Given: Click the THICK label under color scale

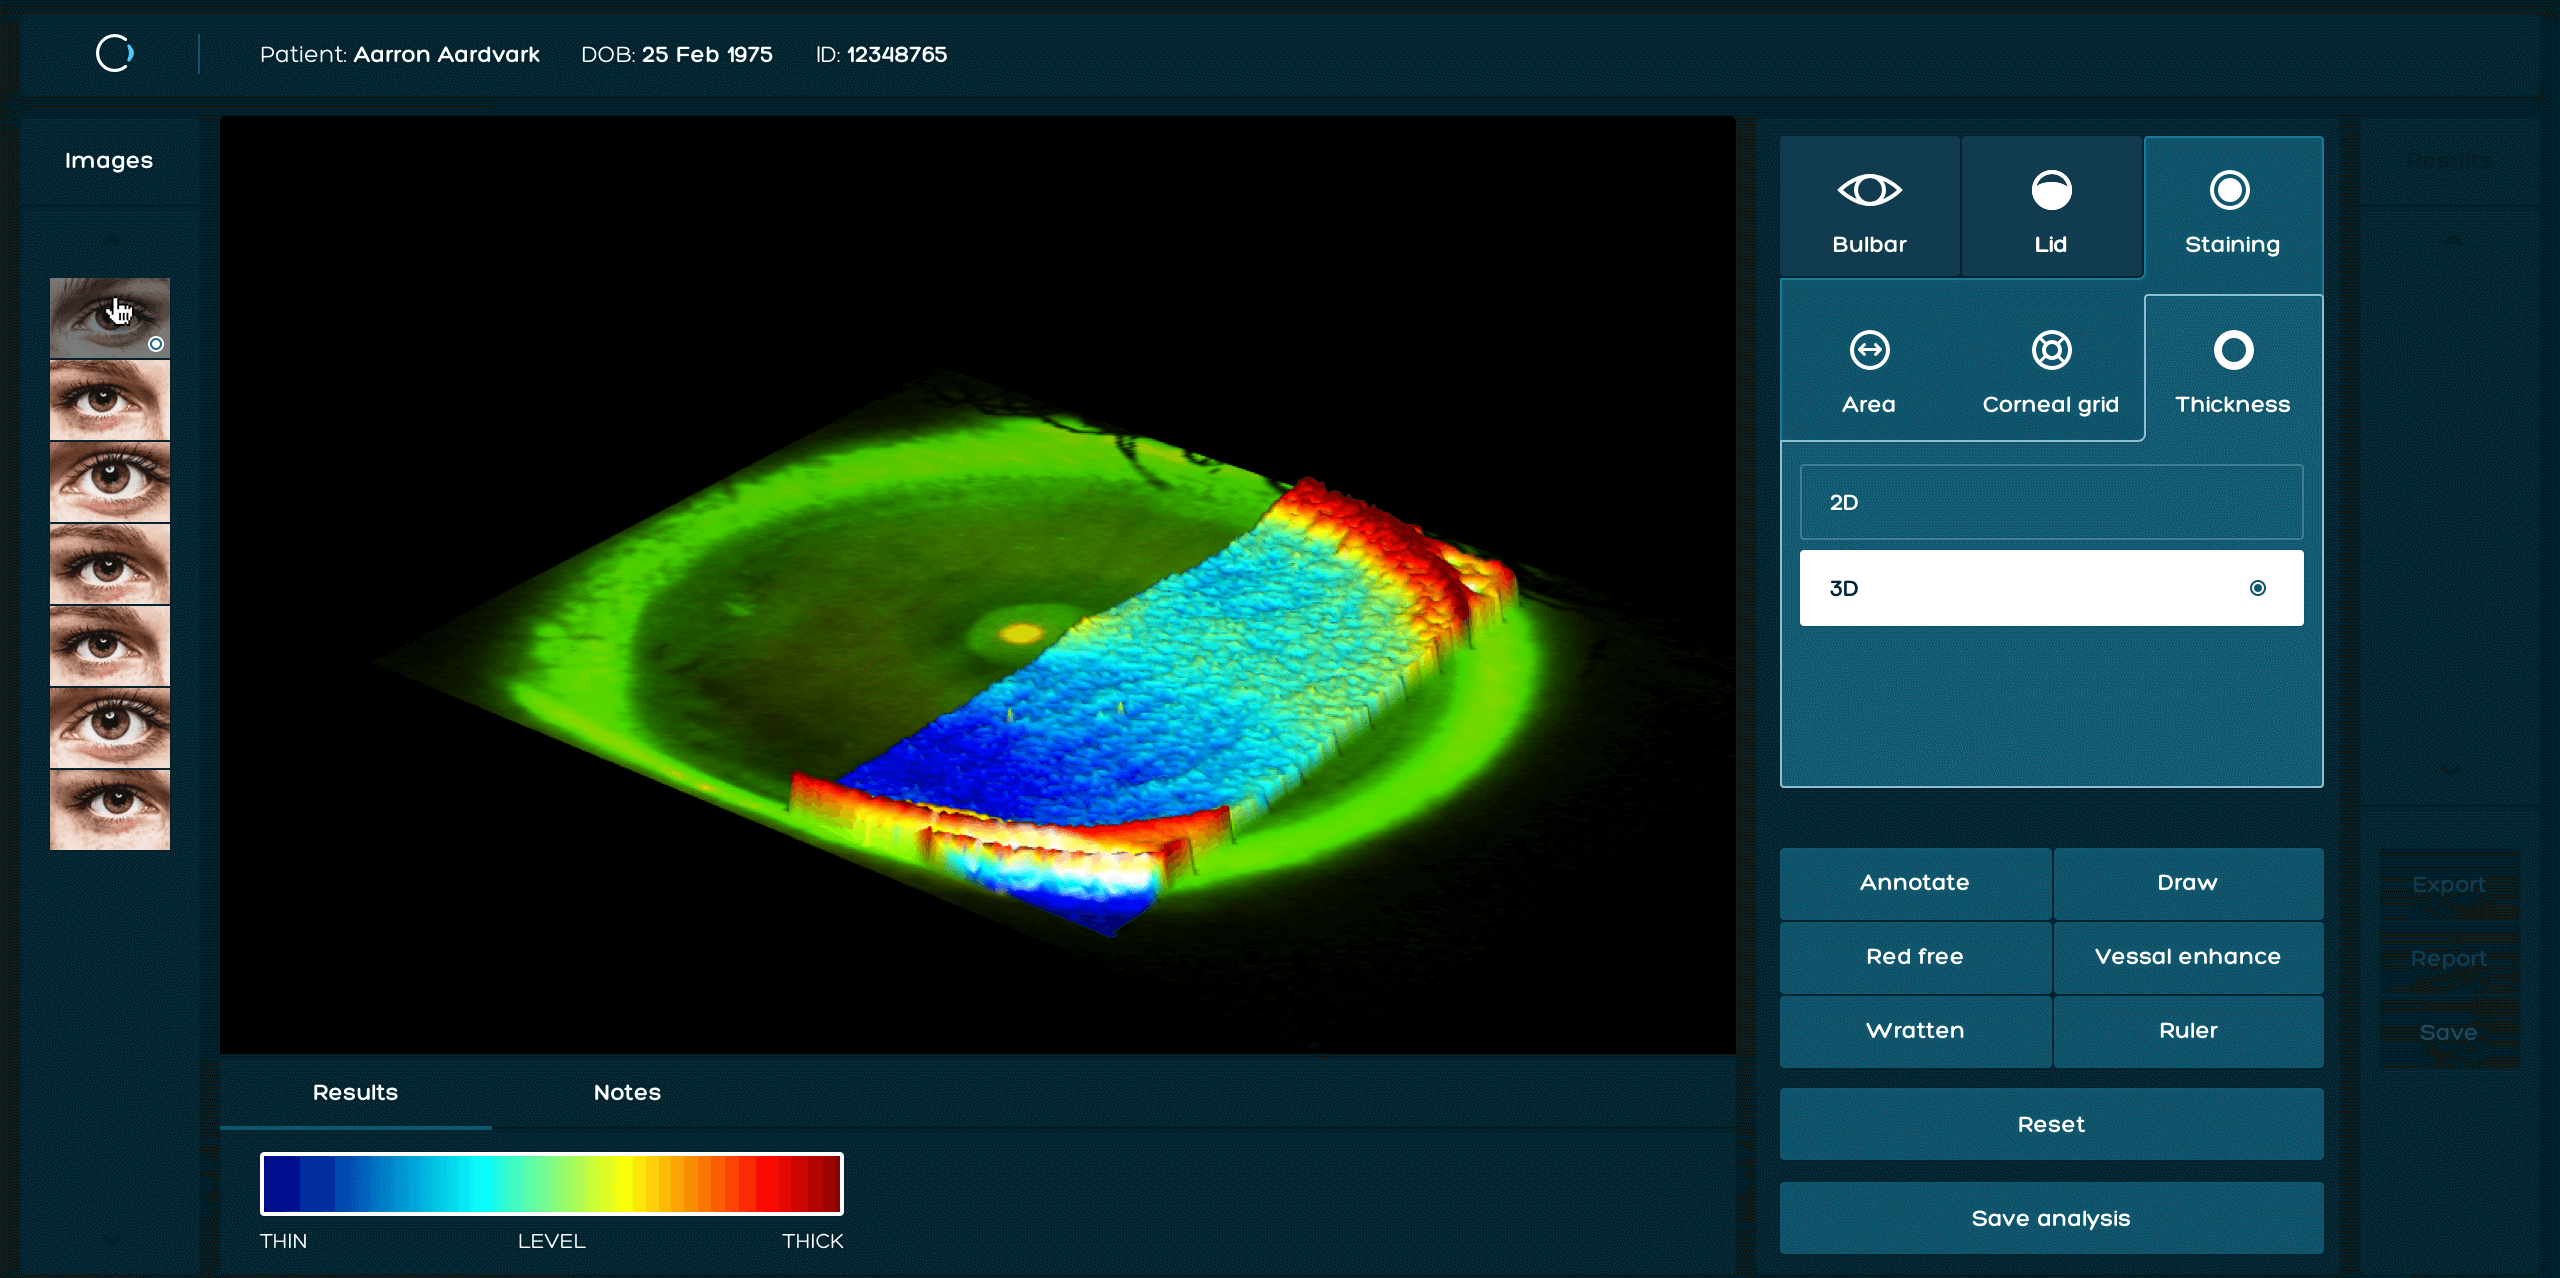Looking at the screenshot, I should tap(813, 1241).
